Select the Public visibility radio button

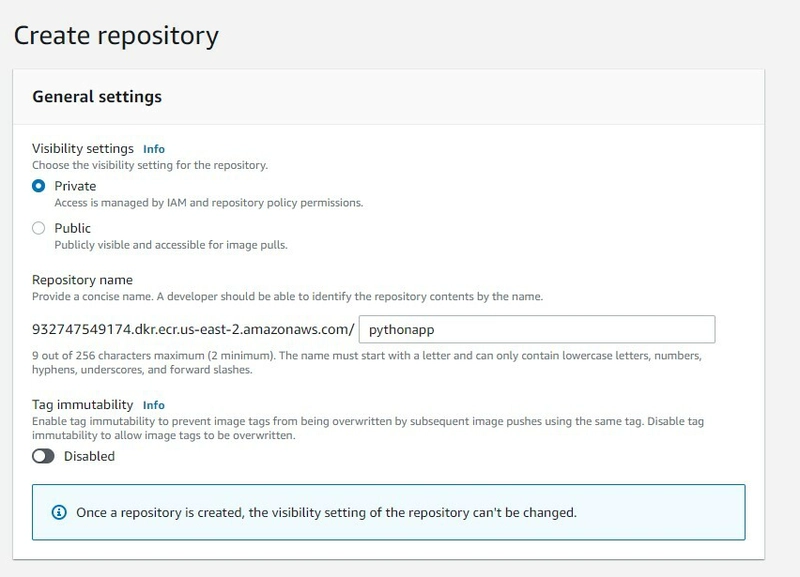pos(38,228)
